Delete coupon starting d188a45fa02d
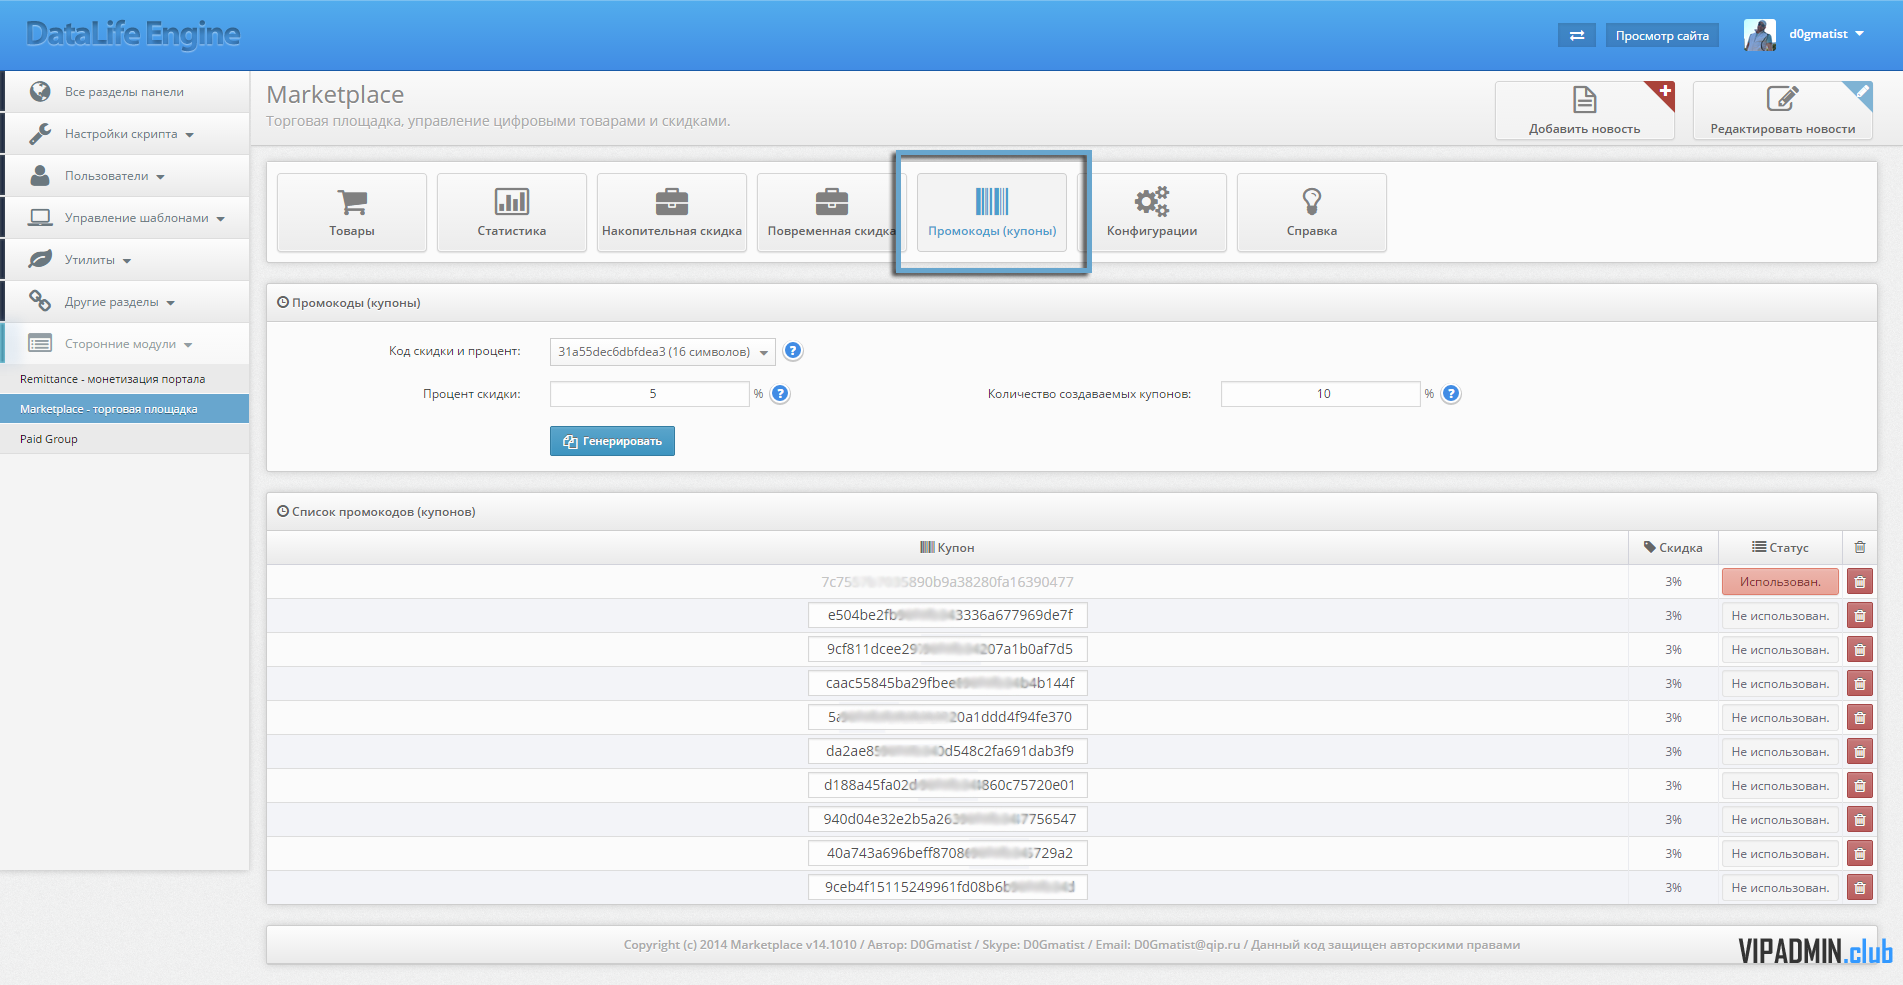Viewport: 1903px width, 985px height. [1860, 786]
